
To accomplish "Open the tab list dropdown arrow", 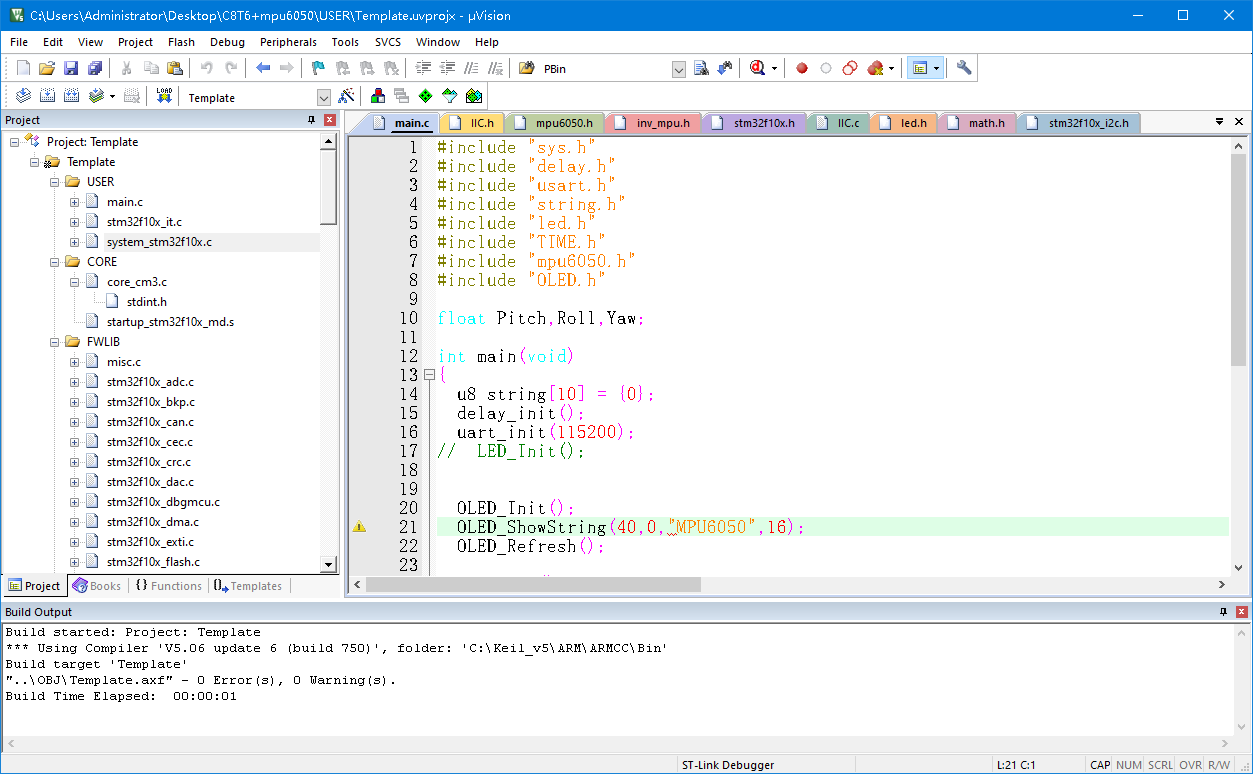I will coord(1220,121).
